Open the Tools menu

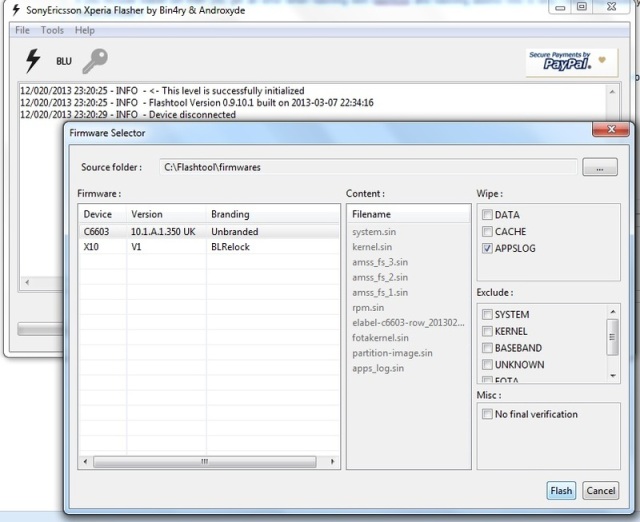[52, 30]
